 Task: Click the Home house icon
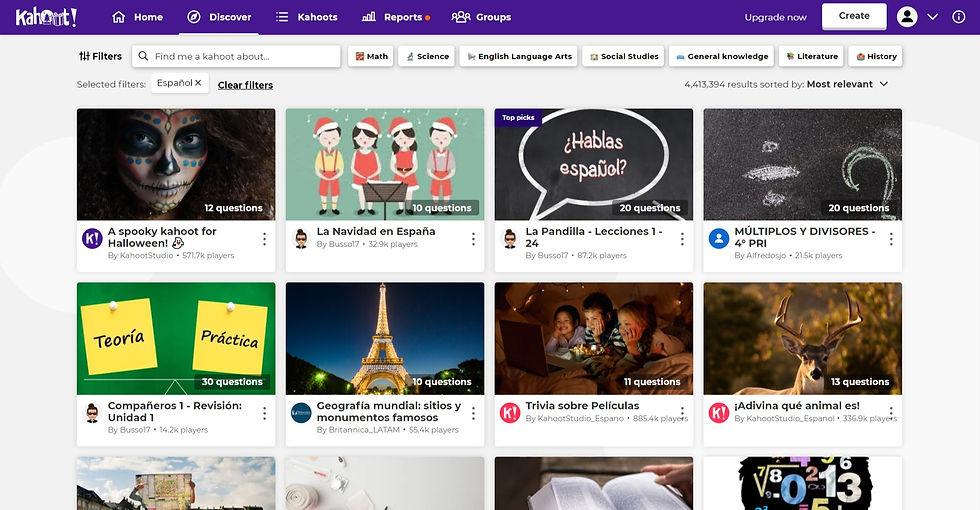(118, 17)
